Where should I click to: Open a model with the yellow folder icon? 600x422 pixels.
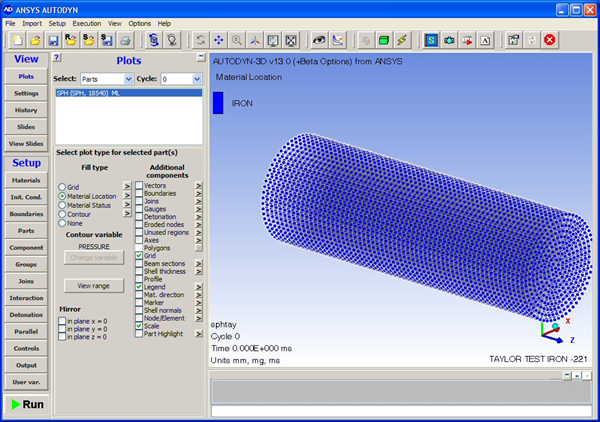[35, 40]
